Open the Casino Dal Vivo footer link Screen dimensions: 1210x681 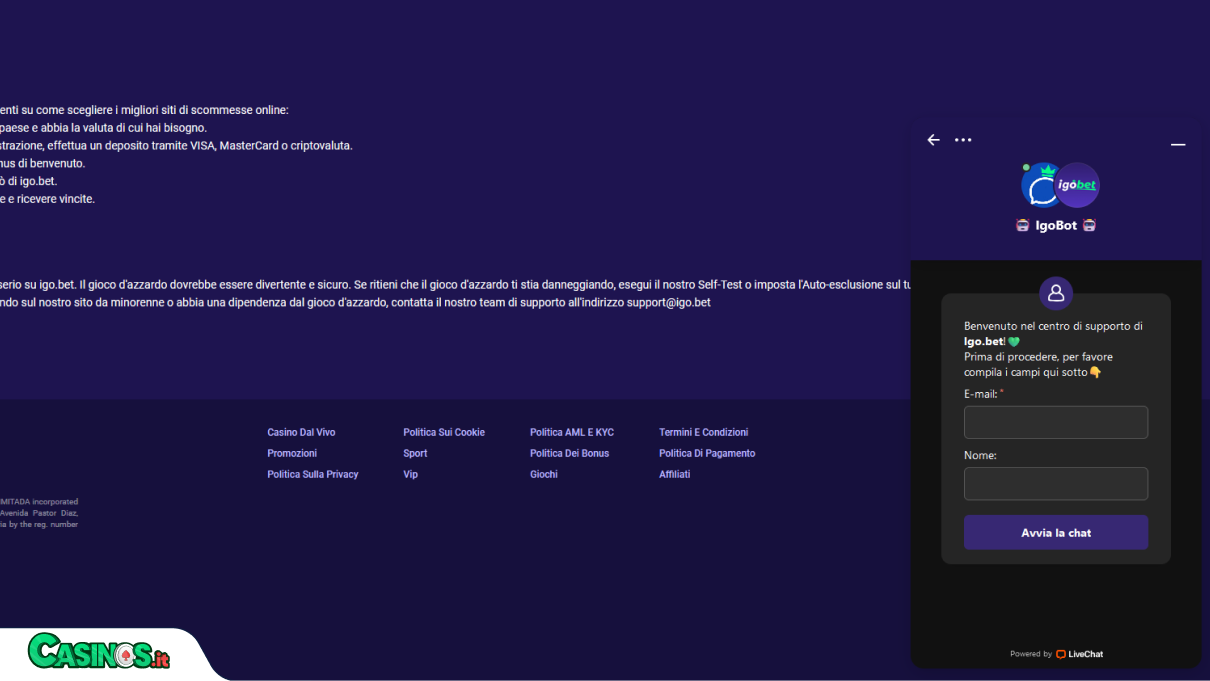[301, 432]
